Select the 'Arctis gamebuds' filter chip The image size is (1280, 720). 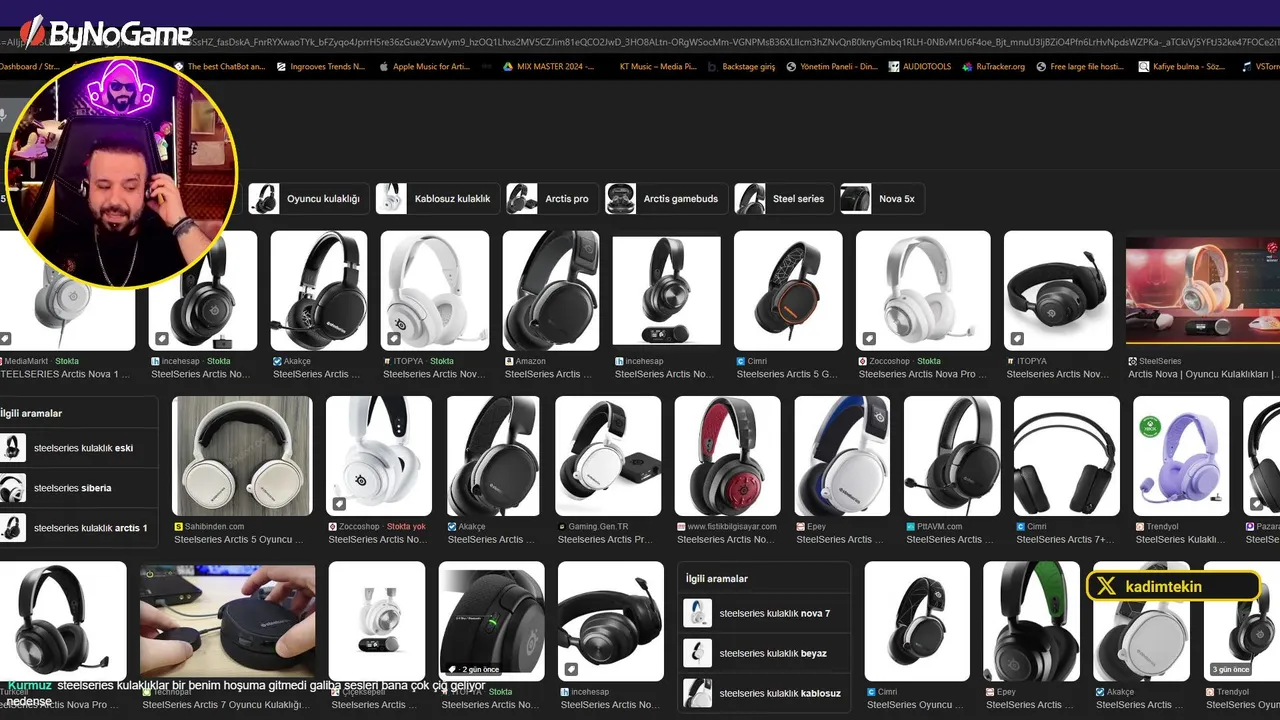click(x=666, y=199)
